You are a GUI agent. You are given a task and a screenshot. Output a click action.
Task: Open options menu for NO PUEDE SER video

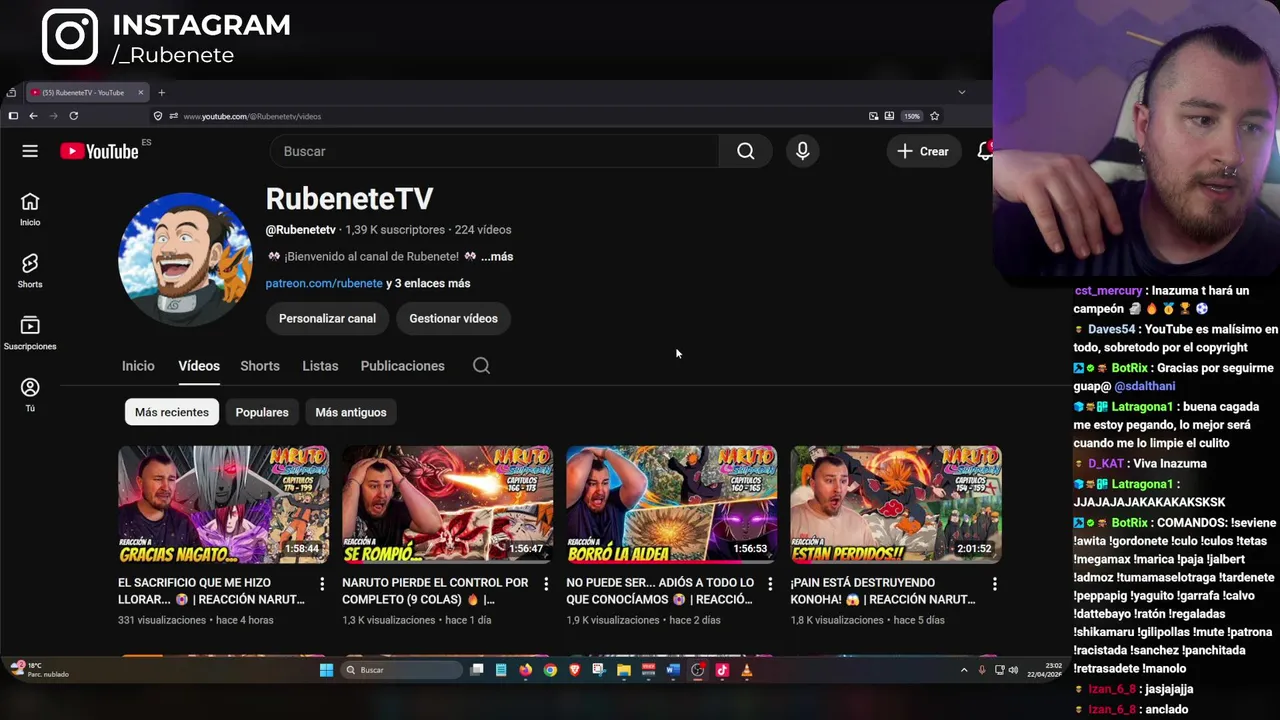coord(770,583)
